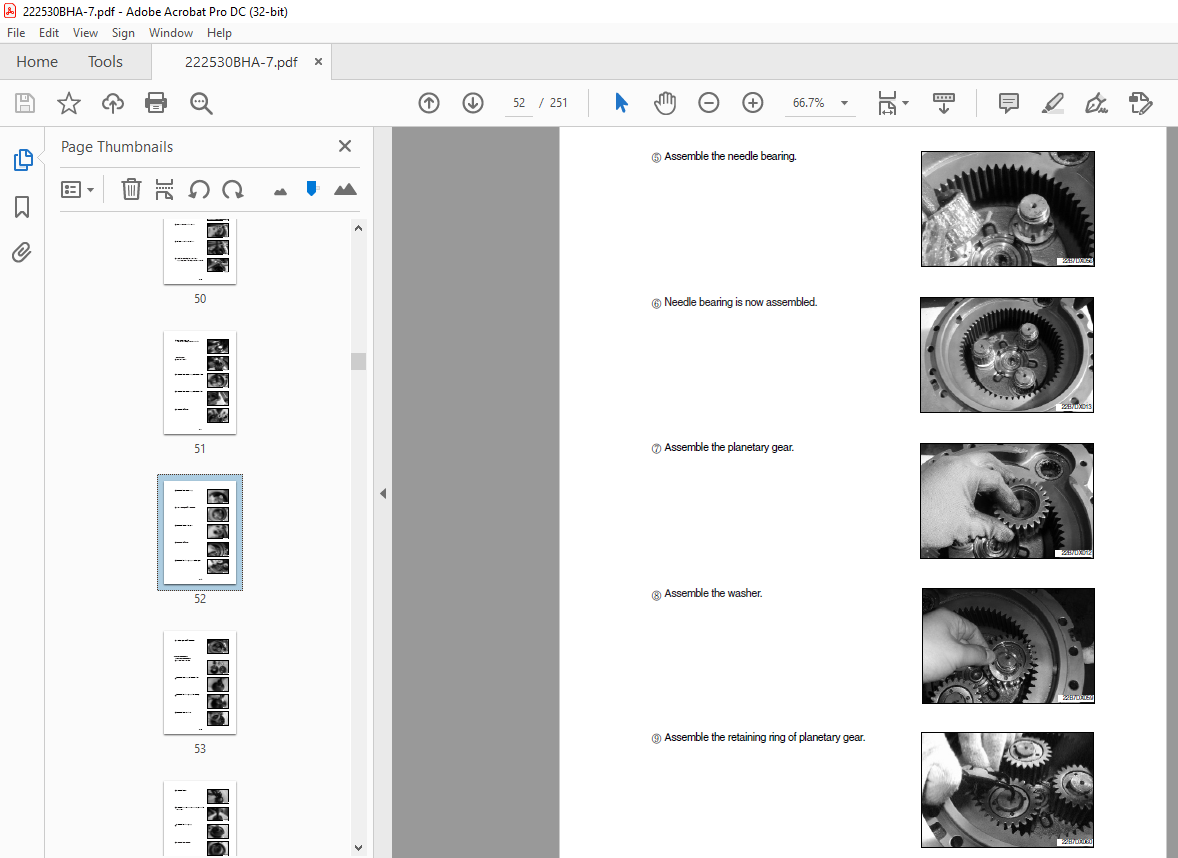This screenshot has height=858, width=1178.
Task: Switch to the Tools tab
Action: click(105, 62)
